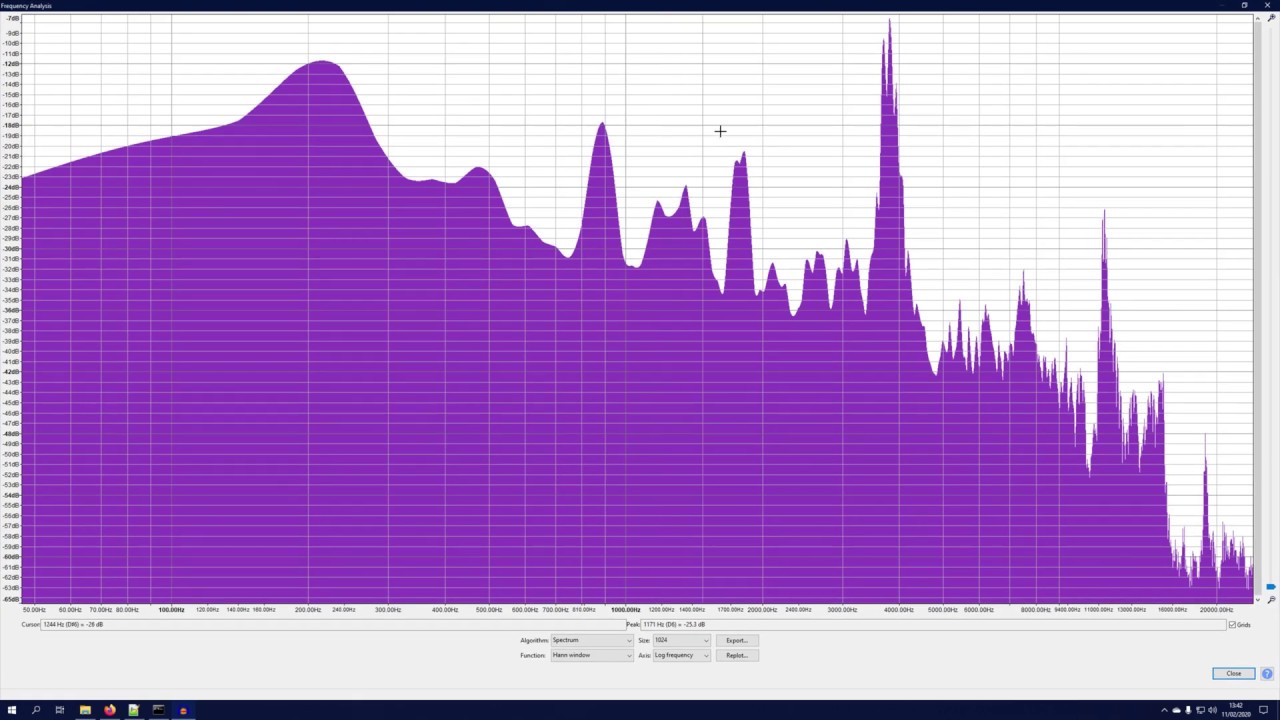This screenshot has height=720, width=1280.
Task: Click the 100.0Hz axis label
Action: pyautogui.click(x=171, y=610)
